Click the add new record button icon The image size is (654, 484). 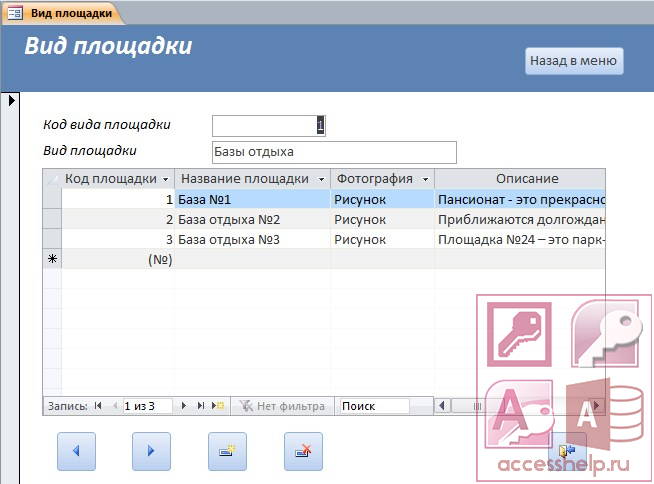point(227,451)
